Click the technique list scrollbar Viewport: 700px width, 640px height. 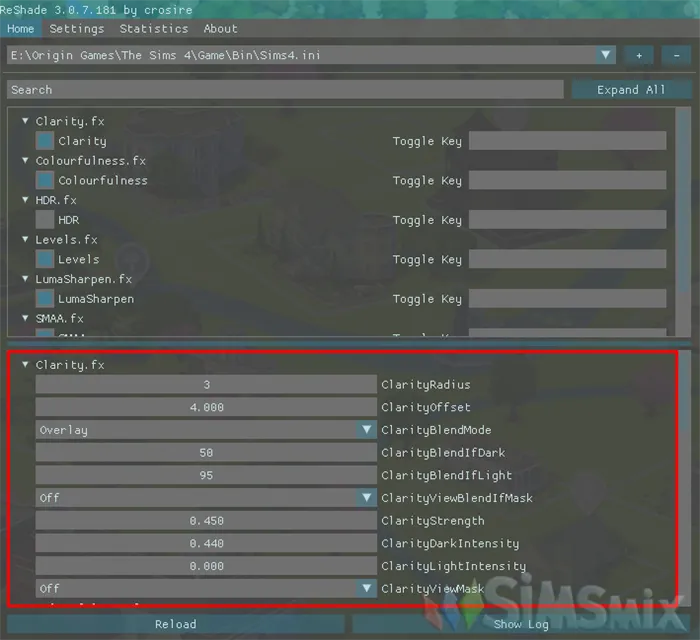coord(683,201)
